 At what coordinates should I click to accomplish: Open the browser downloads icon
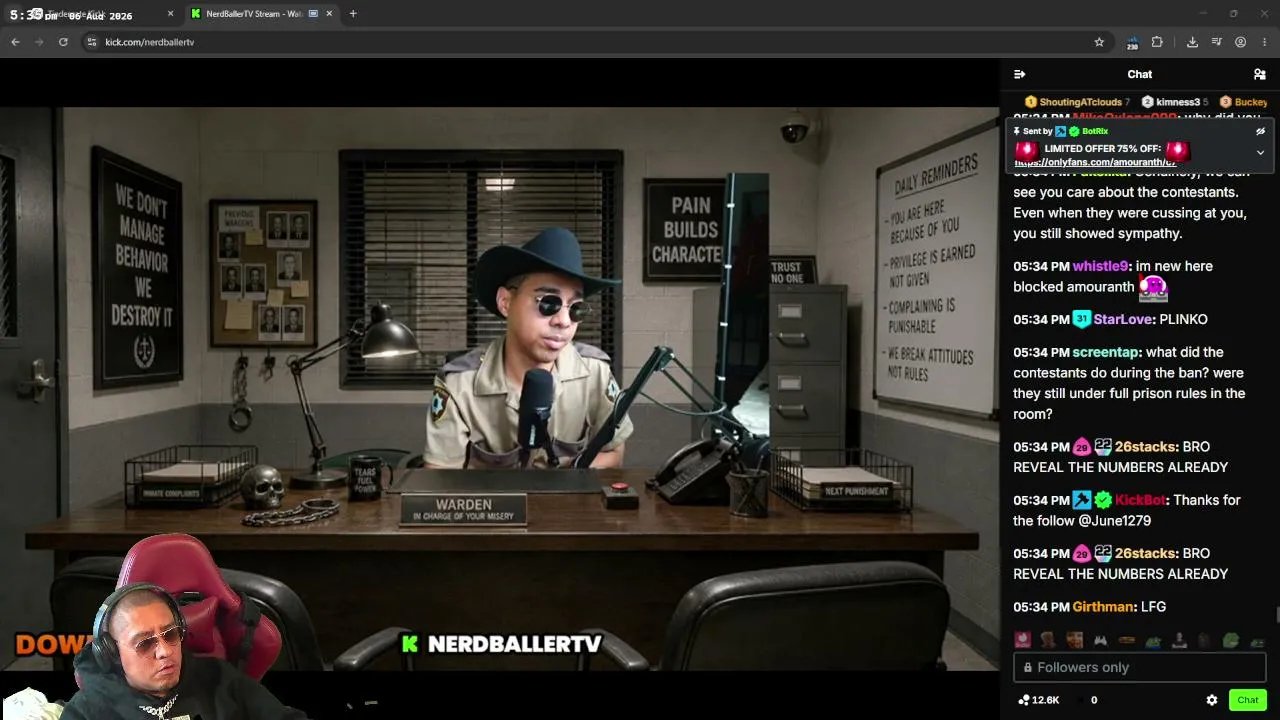pyautogui.click(x=1192, y=42)
